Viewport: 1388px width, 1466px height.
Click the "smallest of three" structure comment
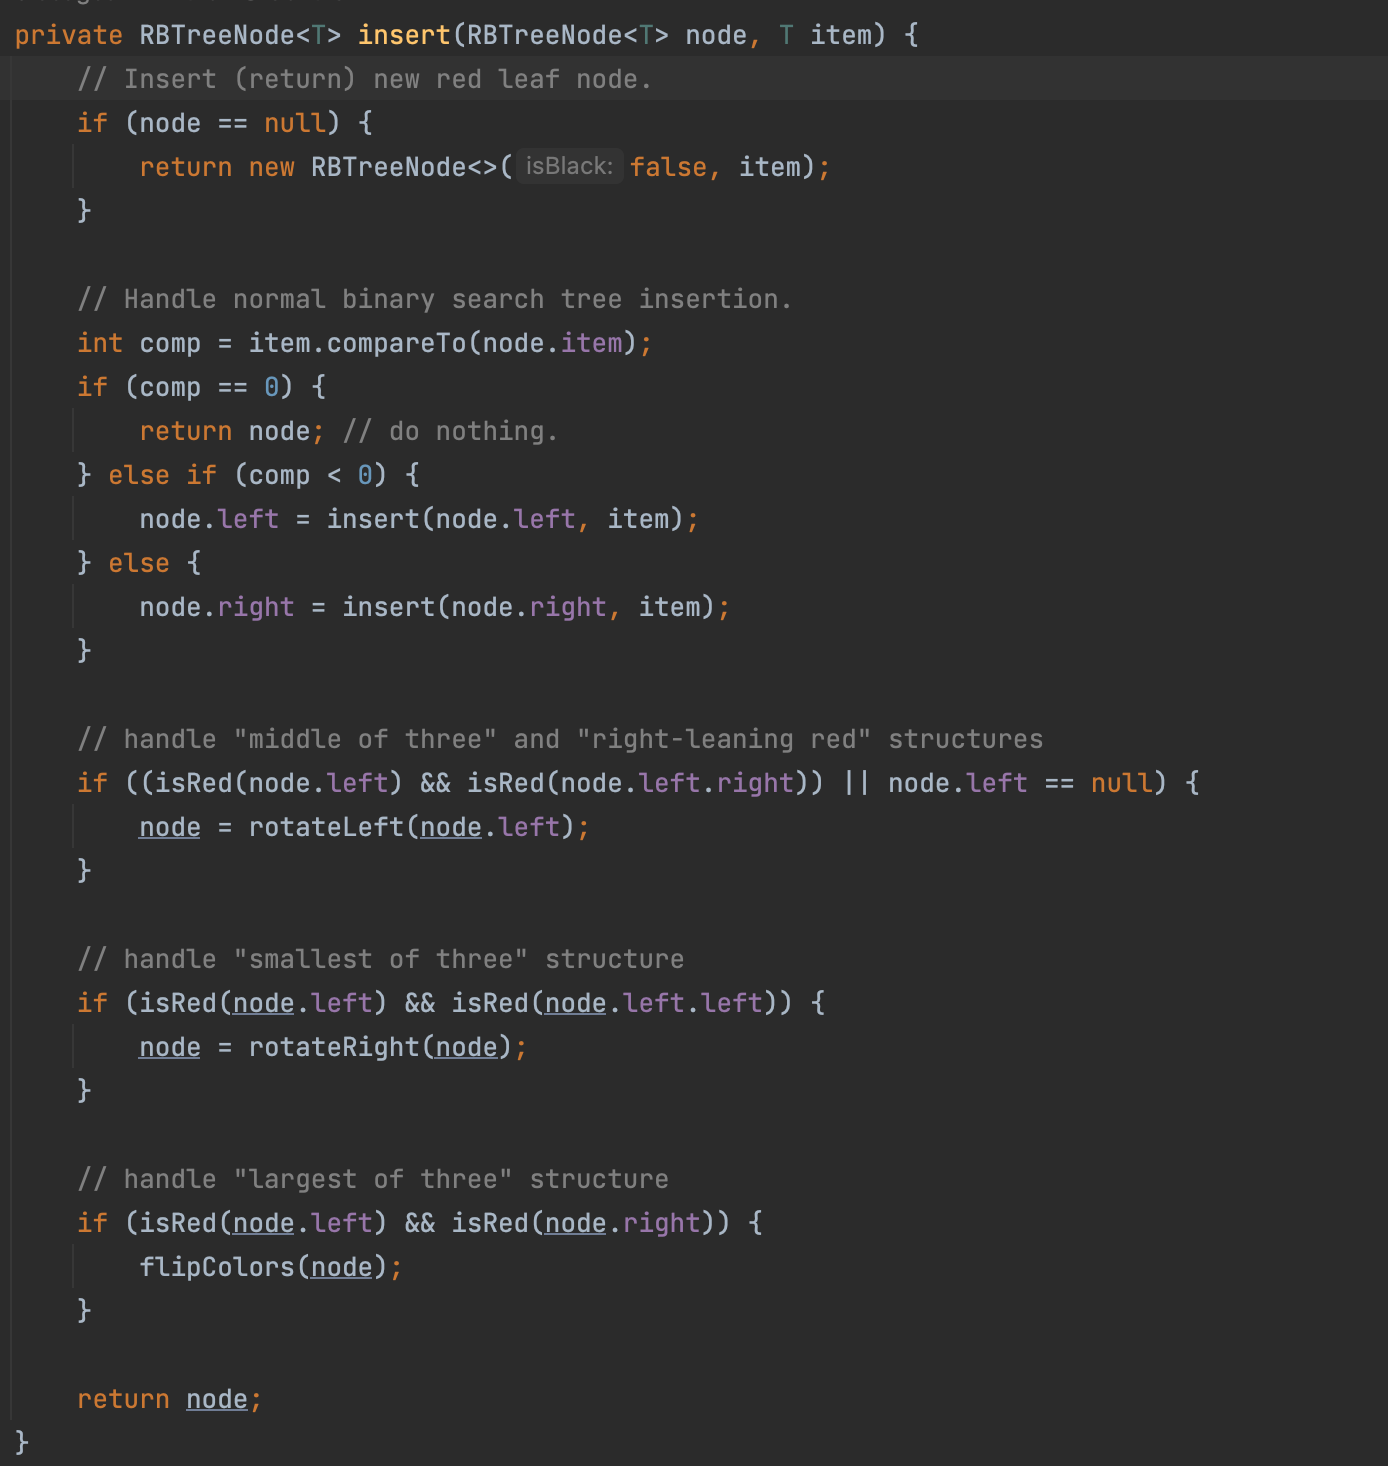(x=380, y=959)
